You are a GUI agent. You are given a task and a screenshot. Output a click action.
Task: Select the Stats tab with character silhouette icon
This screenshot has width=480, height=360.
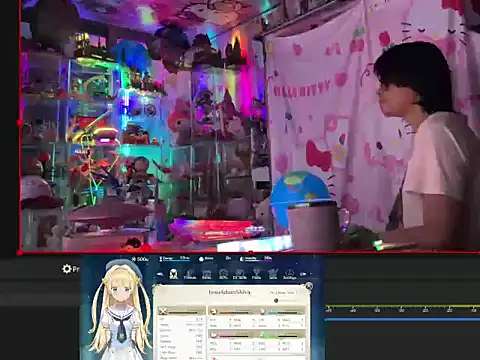(173, 274)
